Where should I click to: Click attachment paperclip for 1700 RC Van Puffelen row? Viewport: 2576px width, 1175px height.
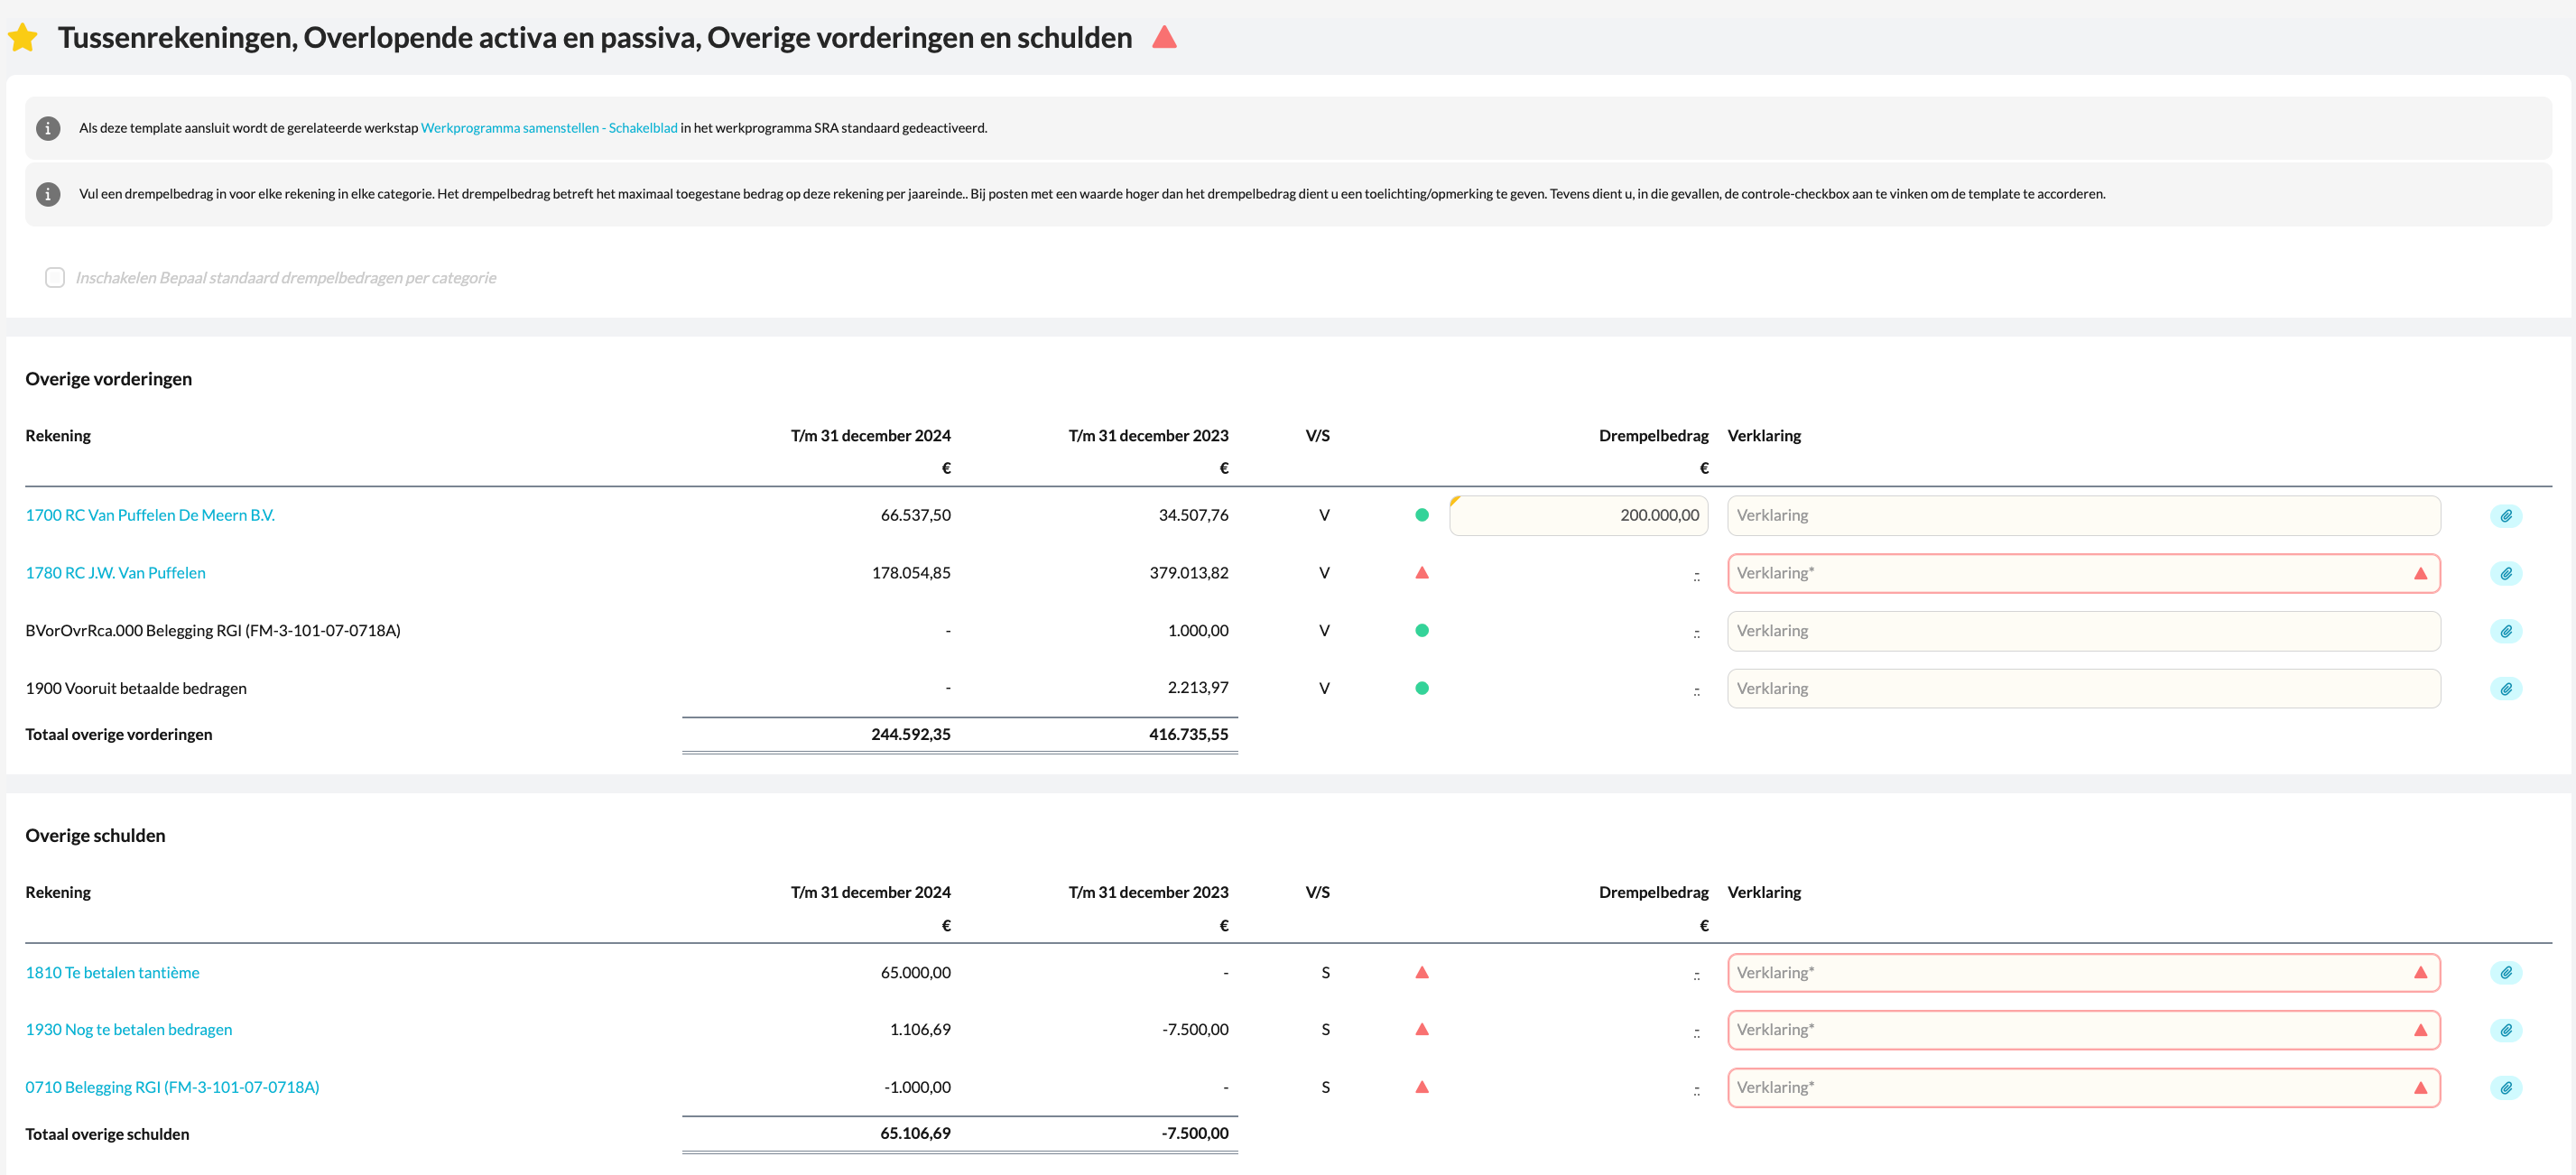(x=2505, y=516)
